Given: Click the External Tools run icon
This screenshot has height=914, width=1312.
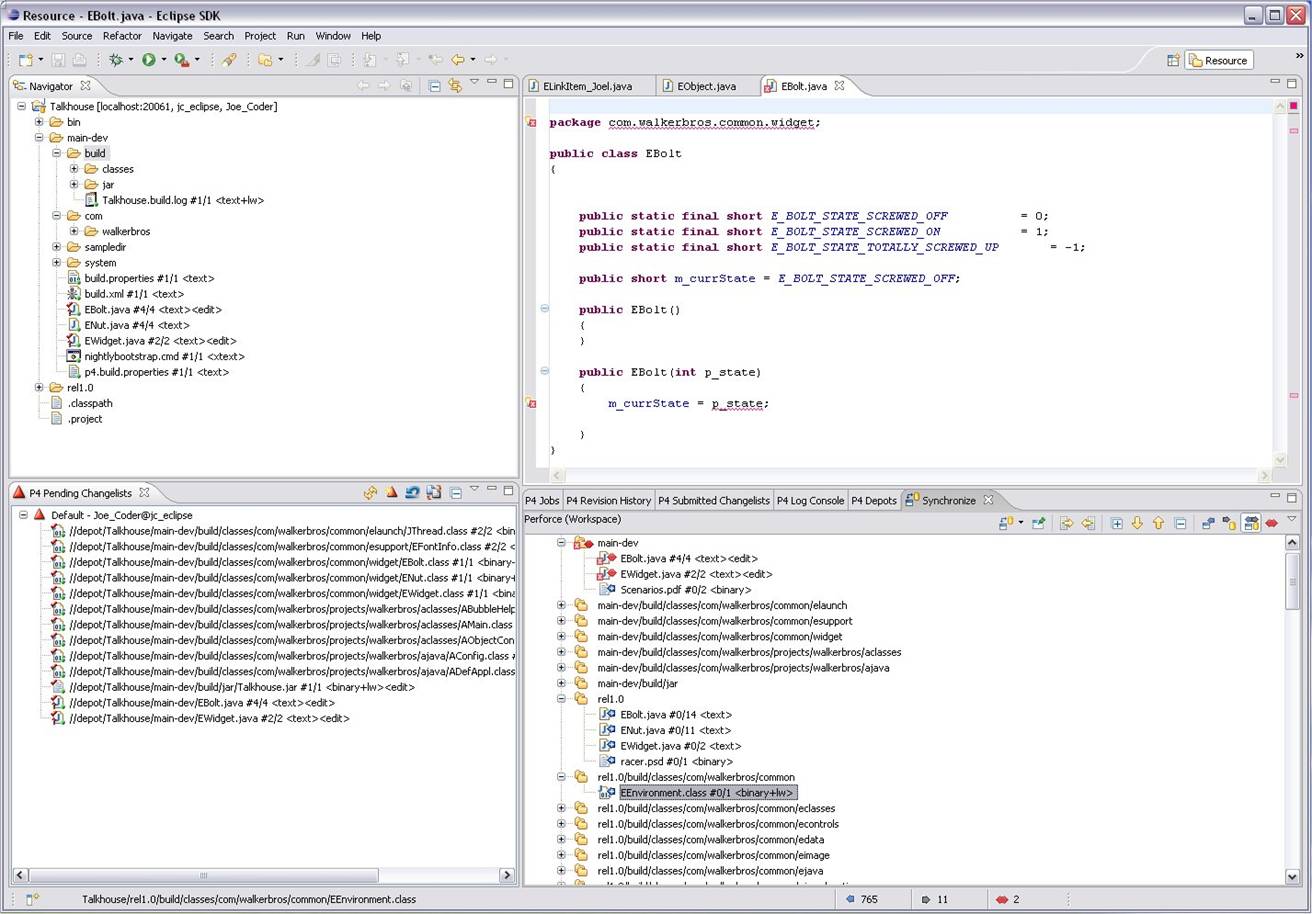Looking at the screenshot, I should pyautogui.click(x=181, y=60).
